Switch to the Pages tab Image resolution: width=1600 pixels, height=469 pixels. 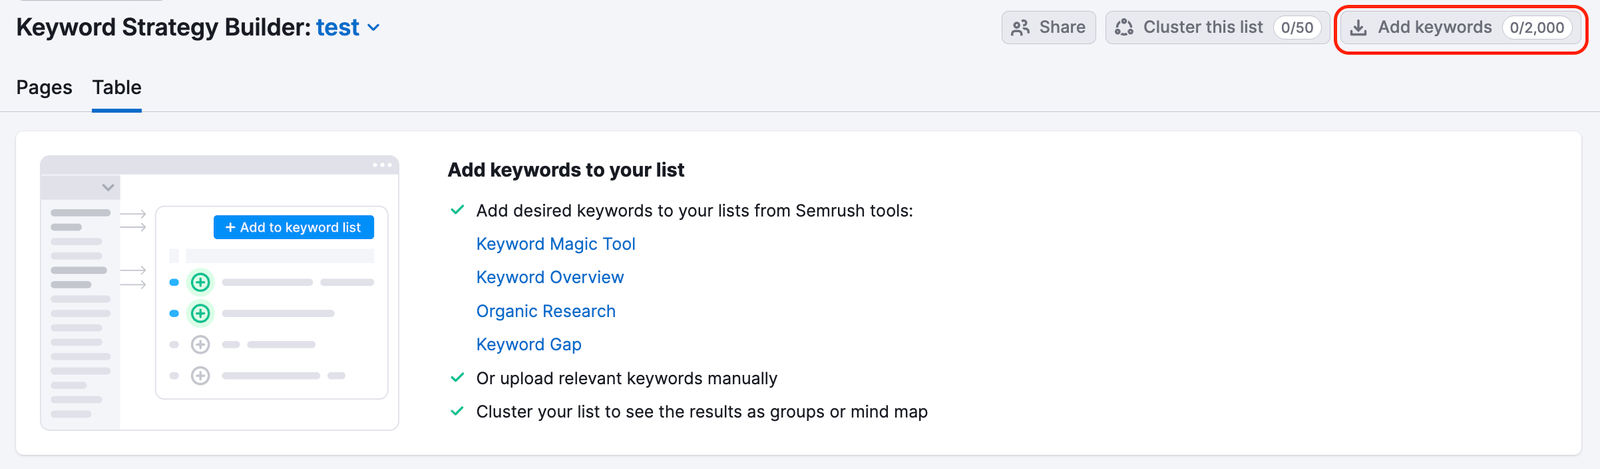click(44, 88)
